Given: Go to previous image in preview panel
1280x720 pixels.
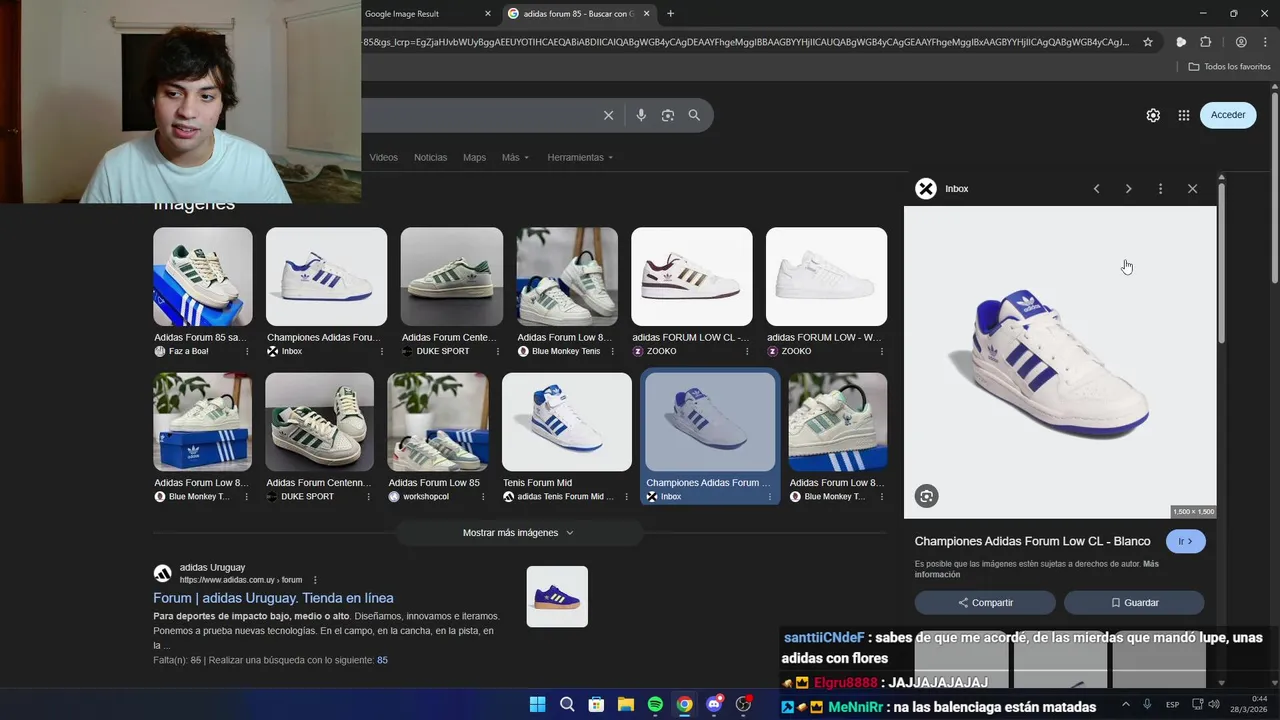Looking at the screenshot, I should (x=1096, y=189).
